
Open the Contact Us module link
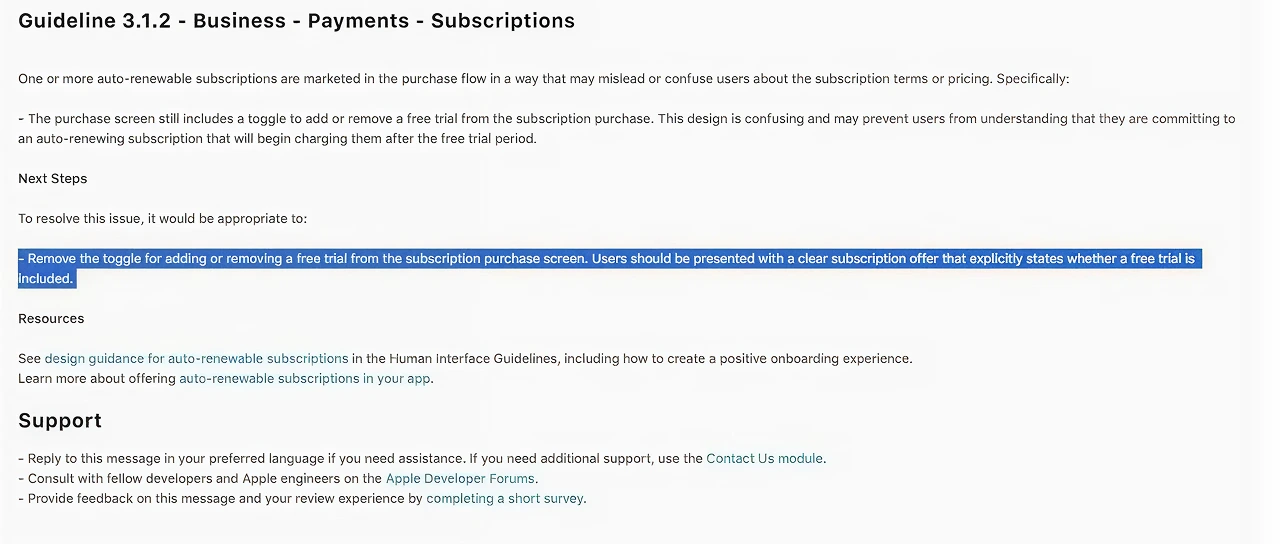click(x=765, y=458)
